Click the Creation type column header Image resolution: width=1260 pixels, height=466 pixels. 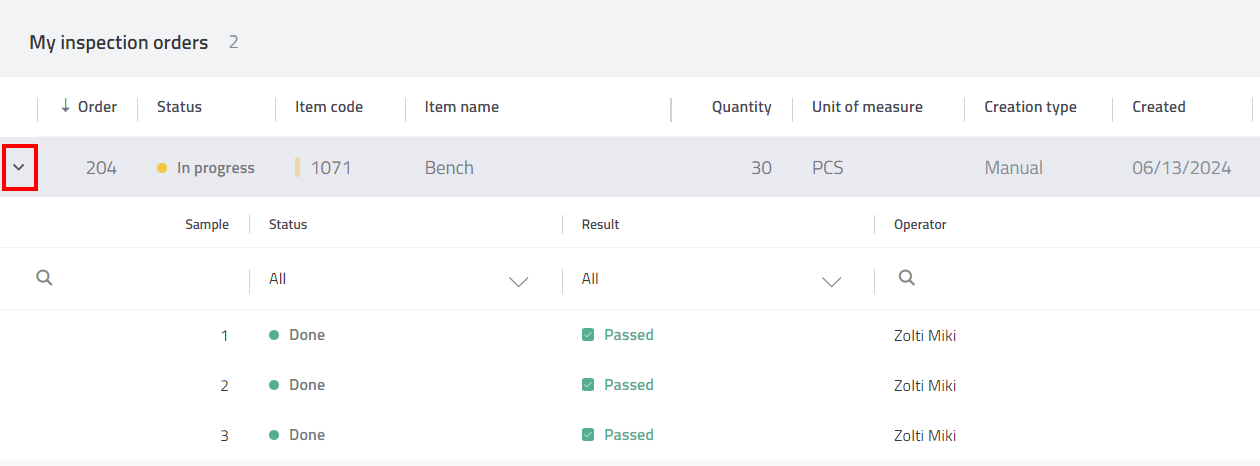(1030, 107)
